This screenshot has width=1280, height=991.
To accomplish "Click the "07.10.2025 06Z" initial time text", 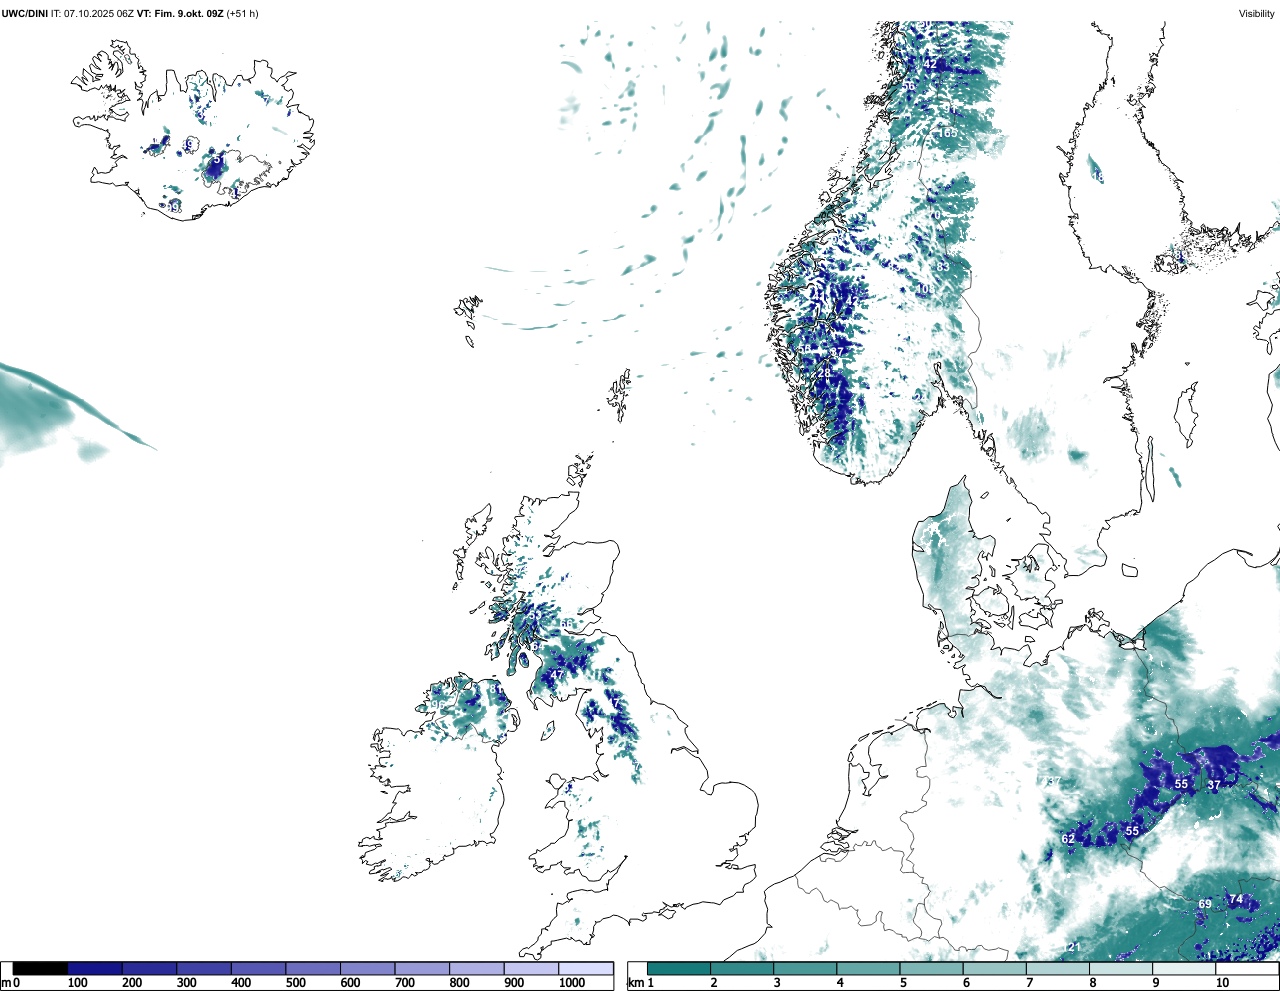I will click(x=100, y=13).
